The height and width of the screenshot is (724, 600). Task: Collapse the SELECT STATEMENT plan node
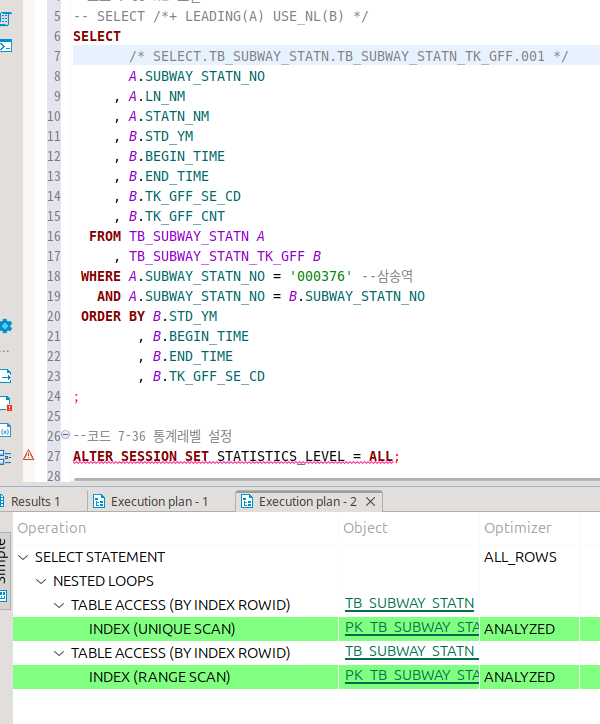pyautogui.click(x=24, y=557)
